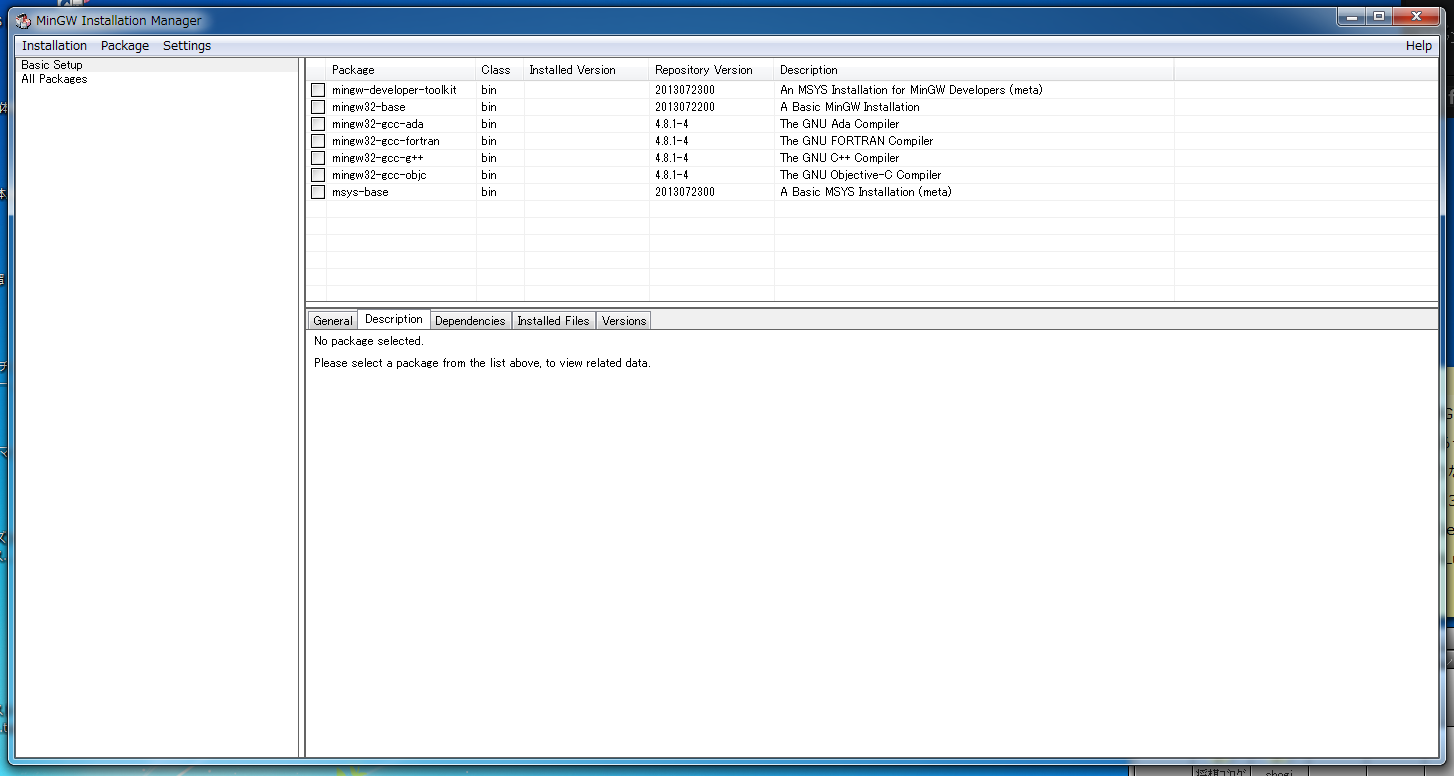Click the Class column header
1454x776 pixels.
pos(500,70)
